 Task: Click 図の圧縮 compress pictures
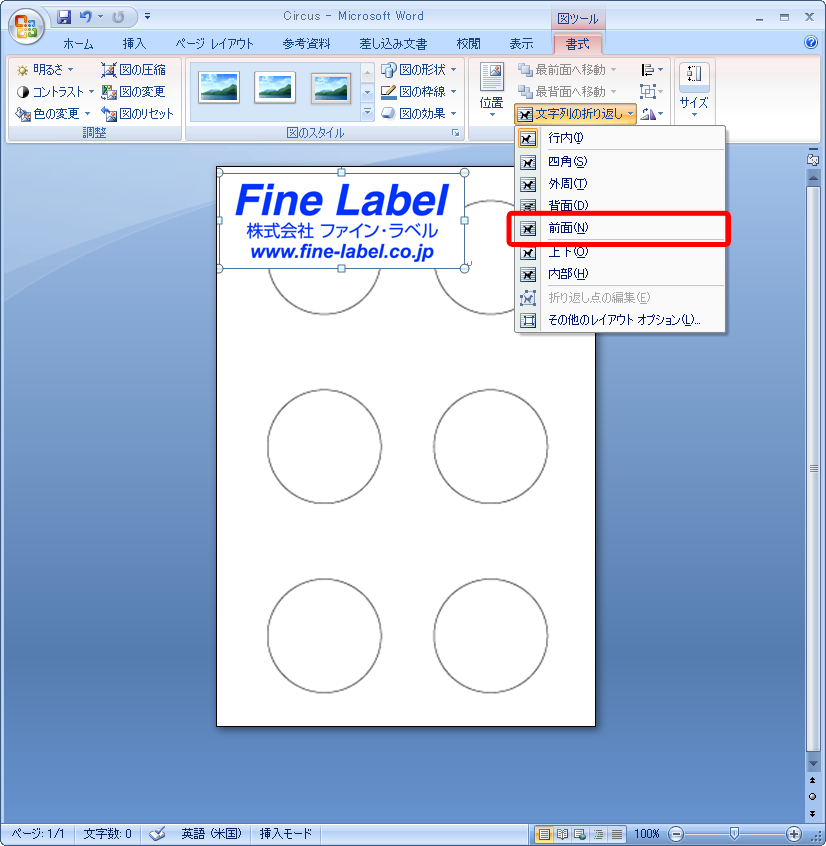click(x=133, y=70)
